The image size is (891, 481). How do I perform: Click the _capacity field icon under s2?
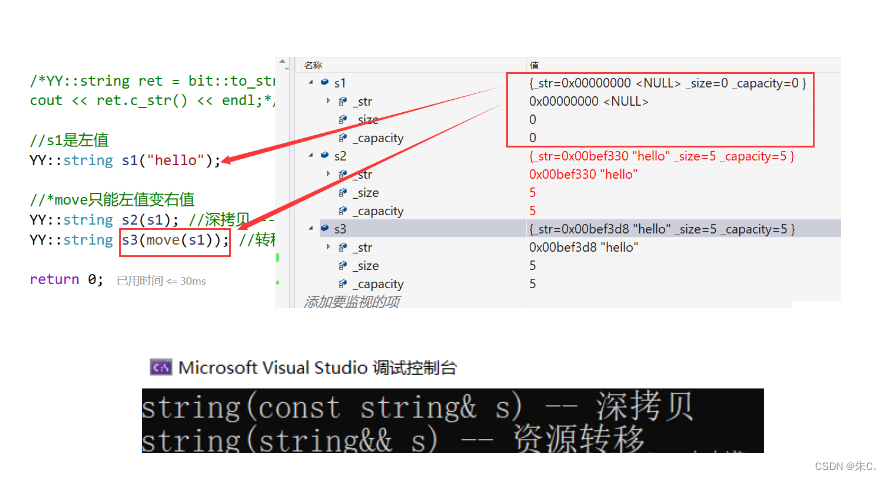(343, 211)
